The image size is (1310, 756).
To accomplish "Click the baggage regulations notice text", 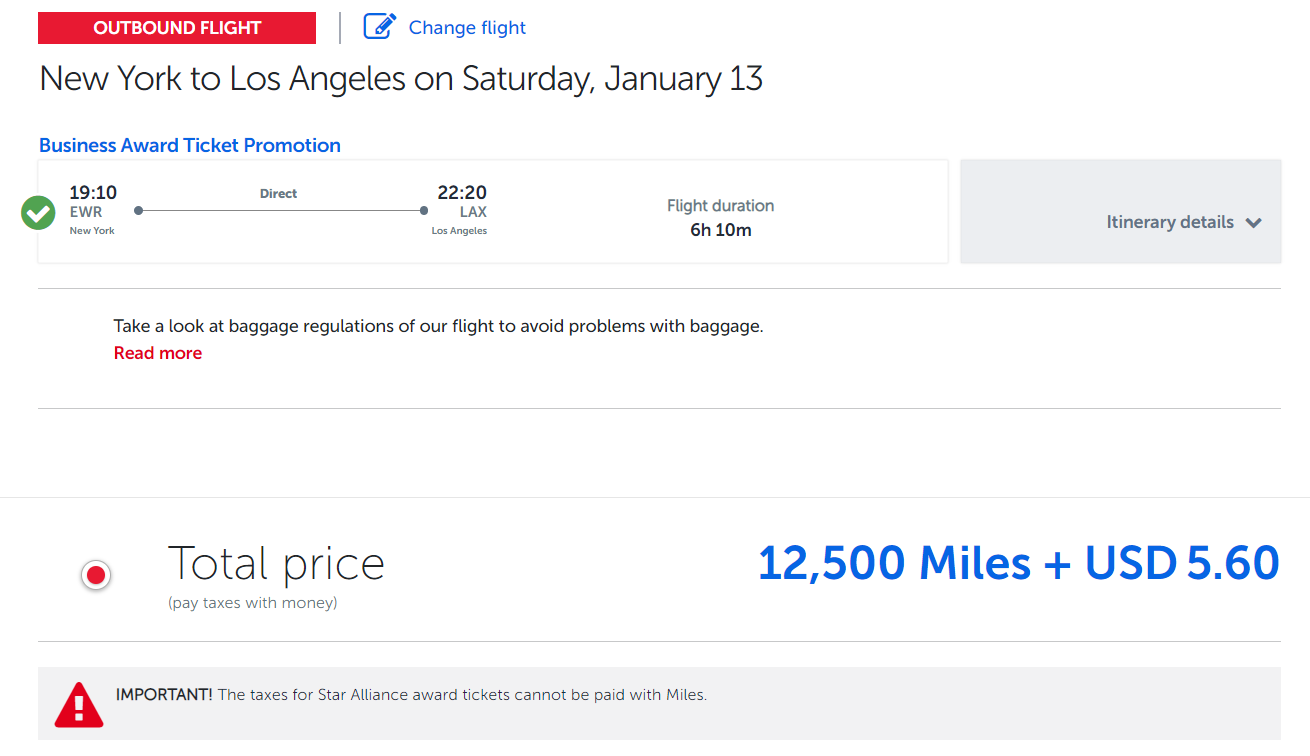I will point(438,326).
